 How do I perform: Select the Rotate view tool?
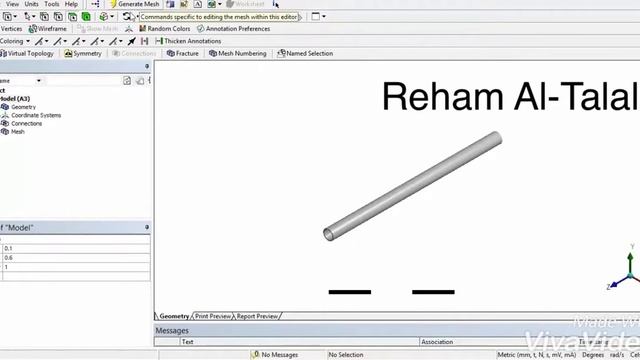(127, 17)
